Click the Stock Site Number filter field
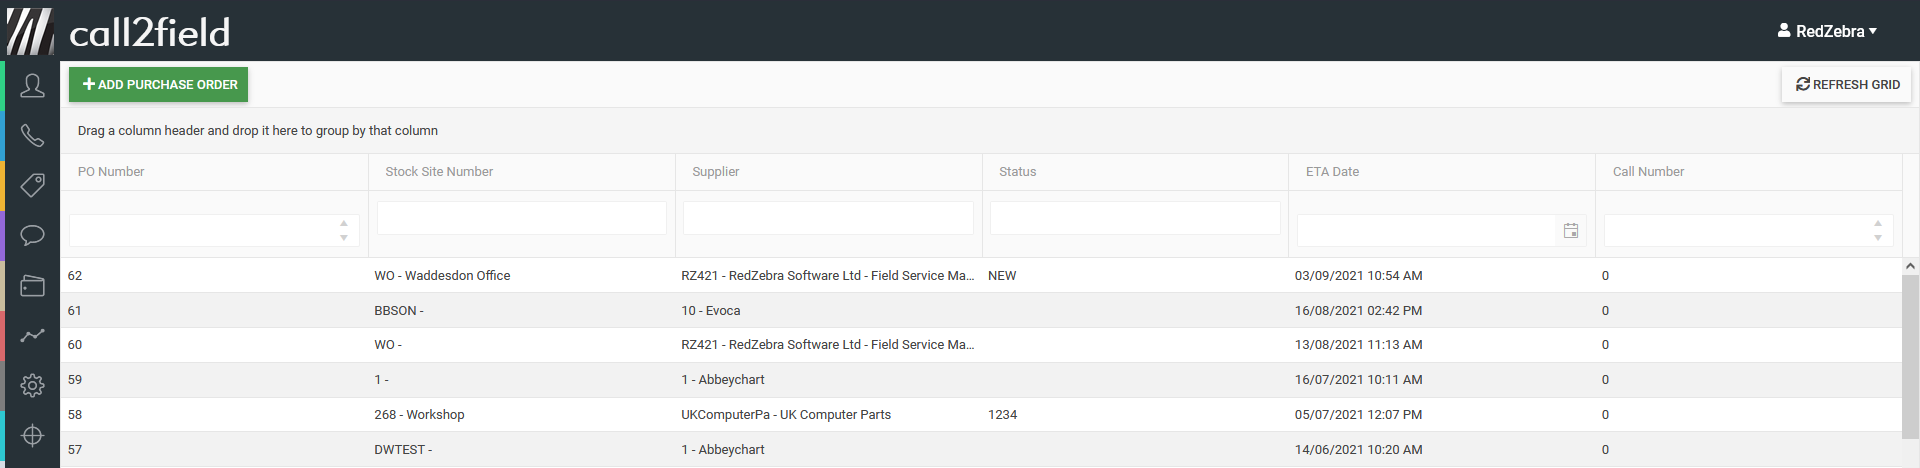Screen dimensions: 1920x468 tap(521, 218)
